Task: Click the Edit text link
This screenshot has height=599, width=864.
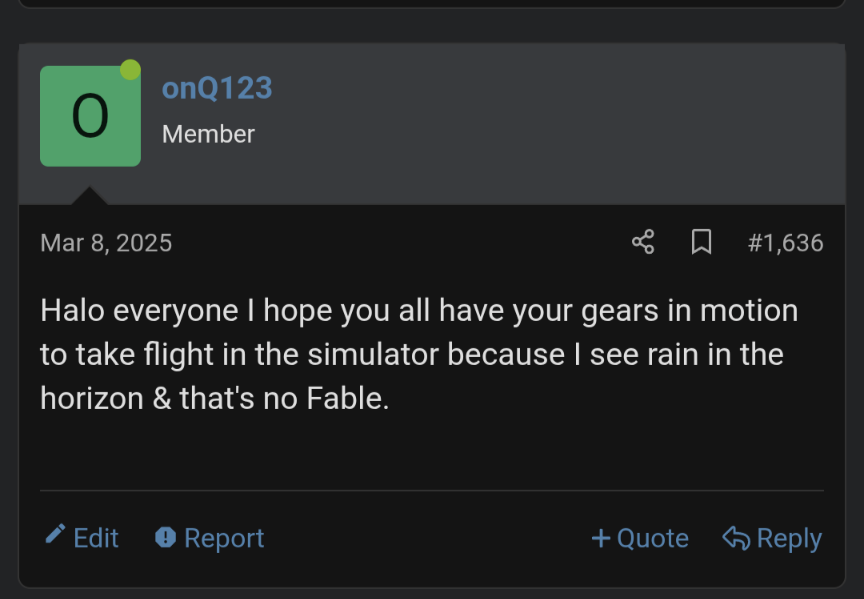Action: (96, 538)
